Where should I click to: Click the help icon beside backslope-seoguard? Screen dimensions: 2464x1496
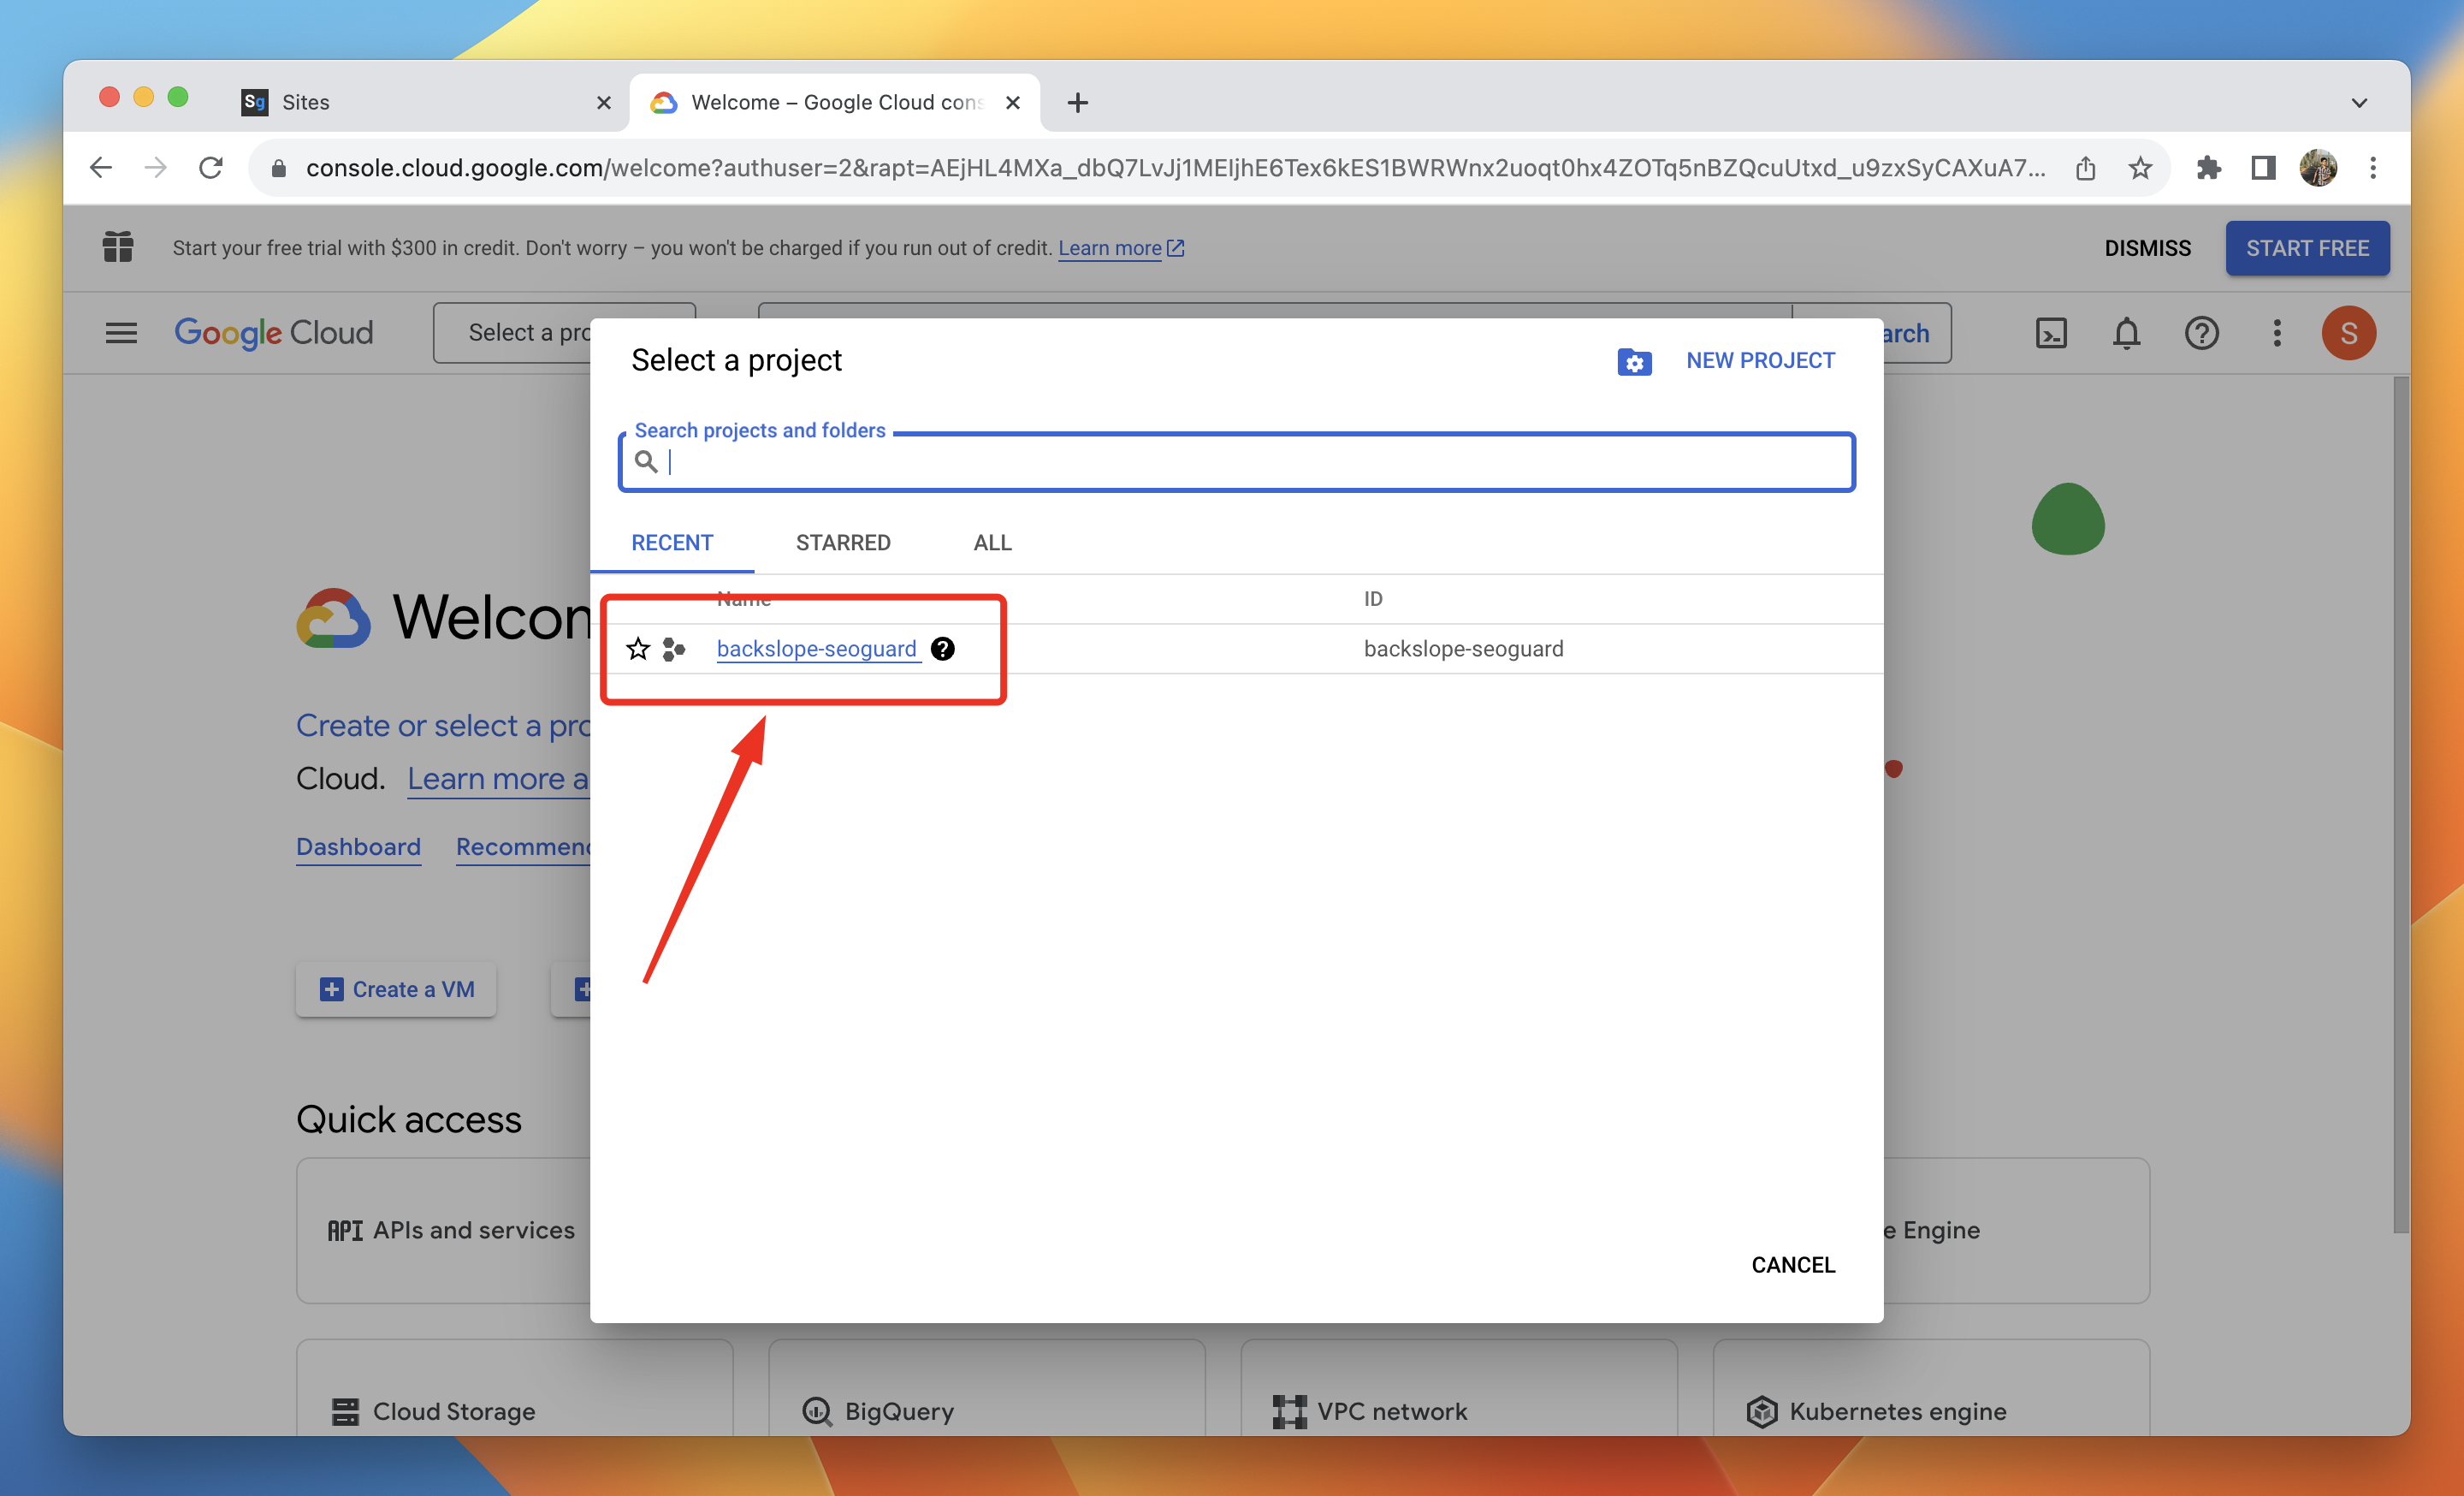coord(942,649)
